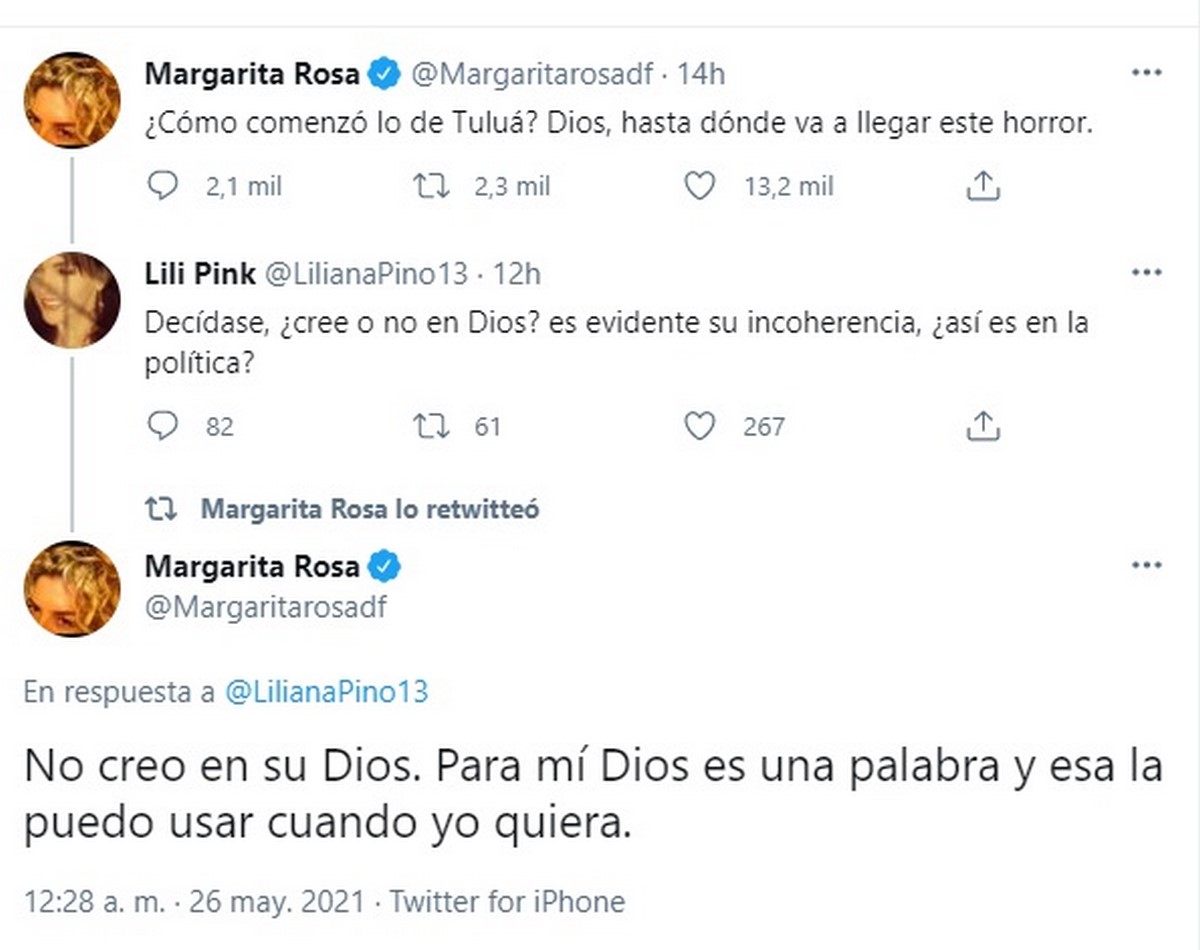
Task: Open the @Margaritarosadf handle in main tweet
Action: pyautogui.click(x=265, y=607)
